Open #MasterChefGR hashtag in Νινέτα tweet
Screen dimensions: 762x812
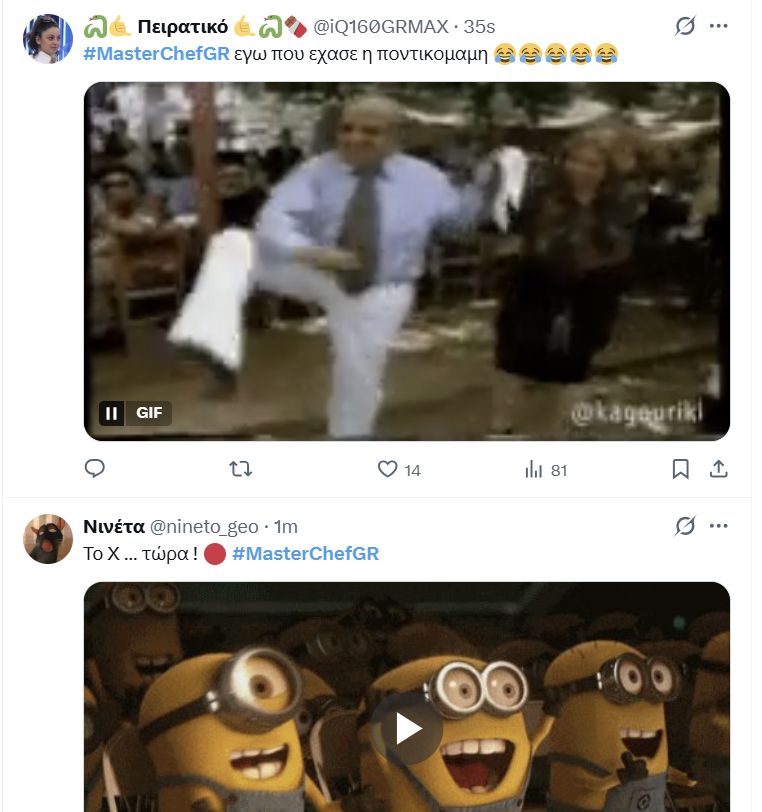coord(305,554)
